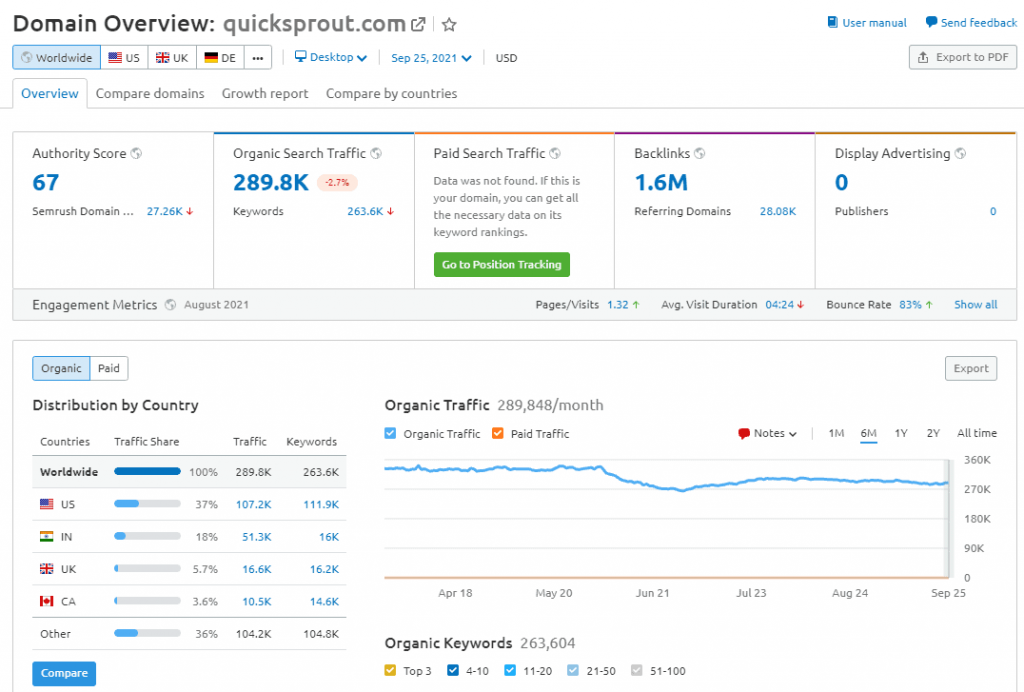The height and width of the screenshot is (692, 1024).
Task: Click the red down arrow beside Avg. Visit Duration
Action: click(x=801, y=305)
